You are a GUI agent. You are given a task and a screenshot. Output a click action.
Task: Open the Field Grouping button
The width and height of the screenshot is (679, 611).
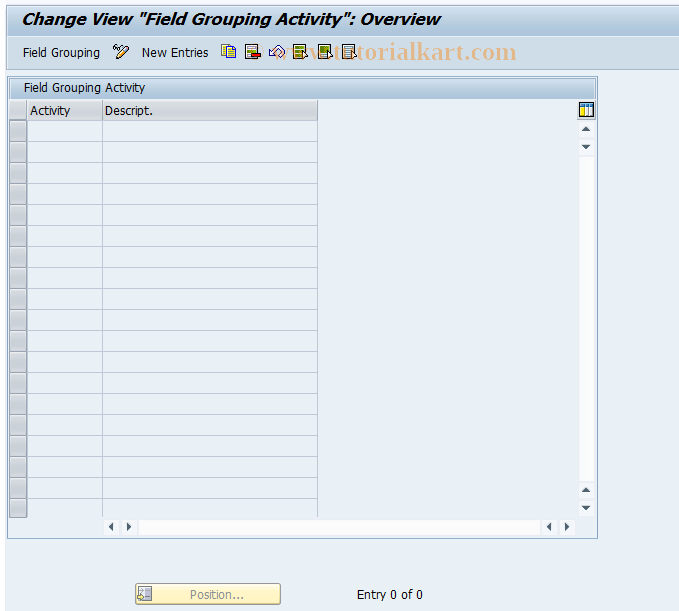tap(61, 52)
